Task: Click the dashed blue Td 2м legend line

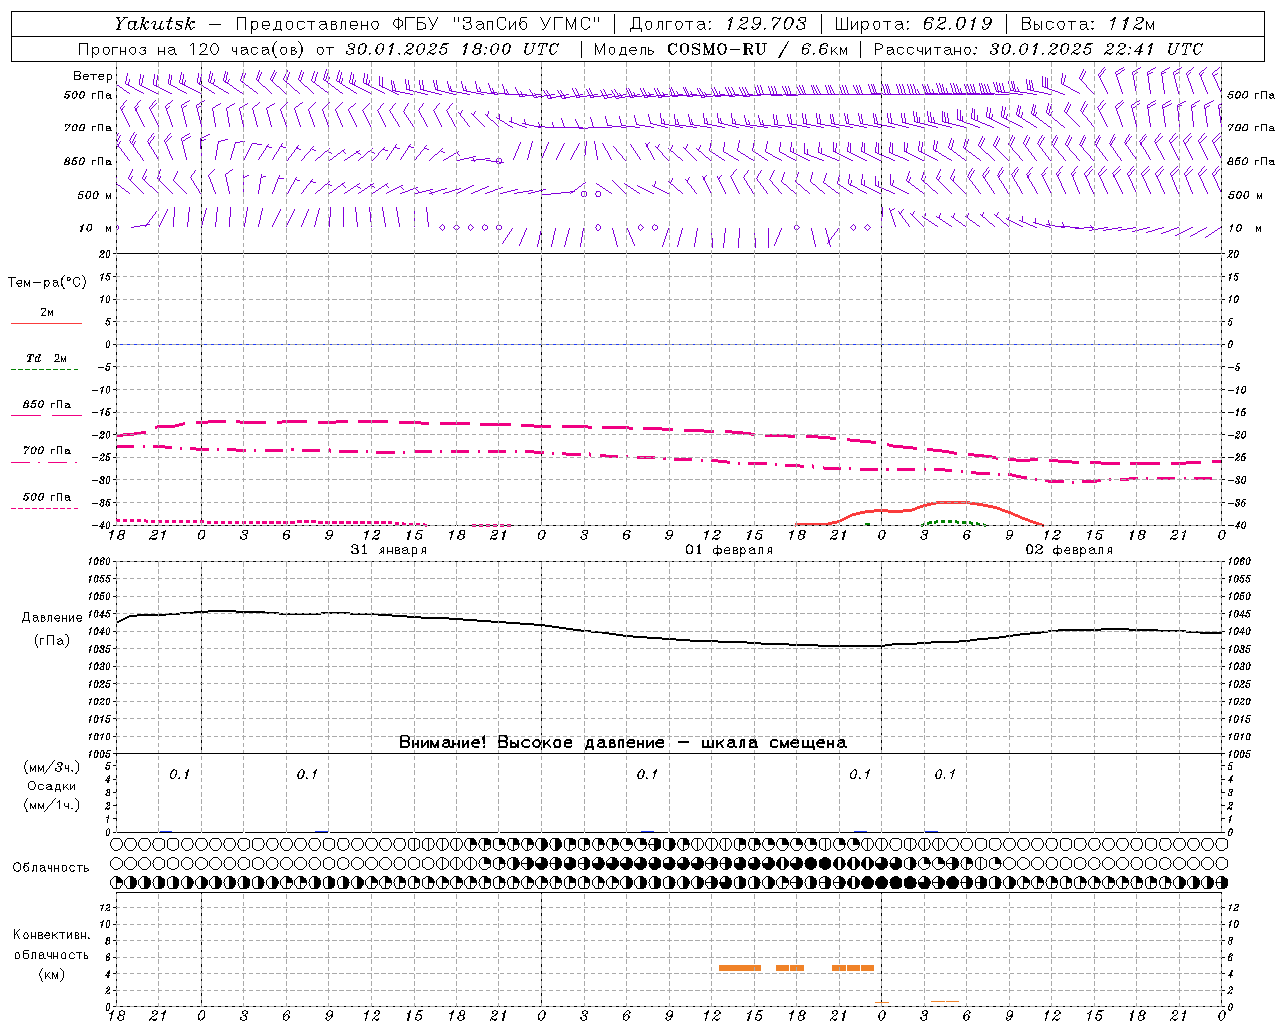Action: (x=44, y=370)
